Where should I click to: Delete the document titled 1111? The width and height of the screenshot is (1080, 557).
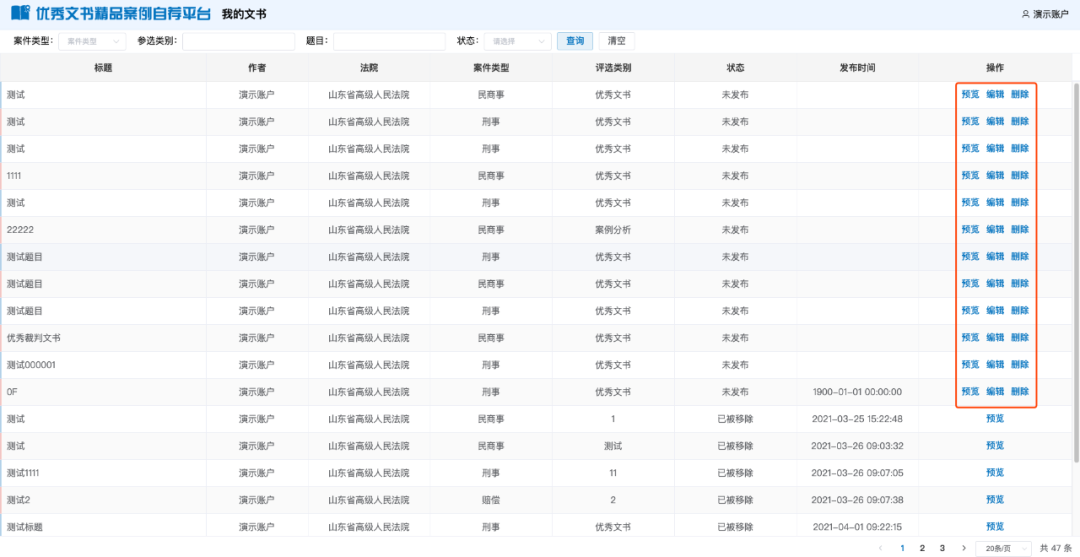1019,176
